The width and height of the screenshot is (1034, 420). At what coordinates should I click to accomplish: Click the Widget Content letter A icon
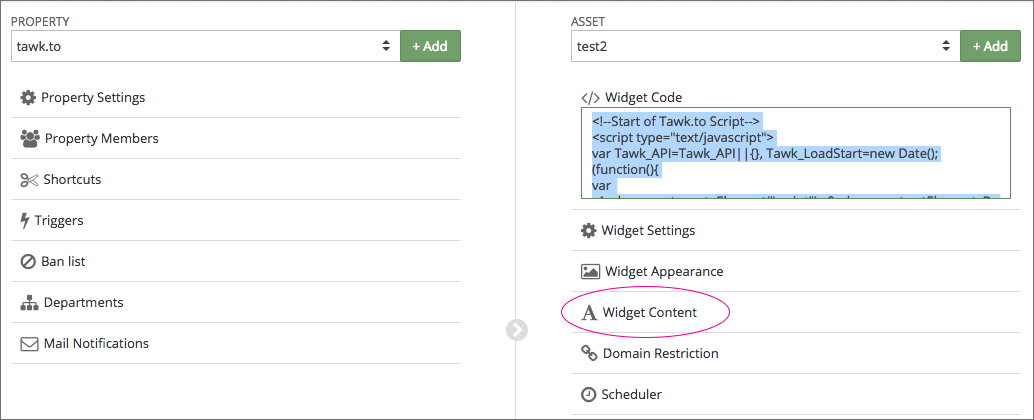click(588, 313)
